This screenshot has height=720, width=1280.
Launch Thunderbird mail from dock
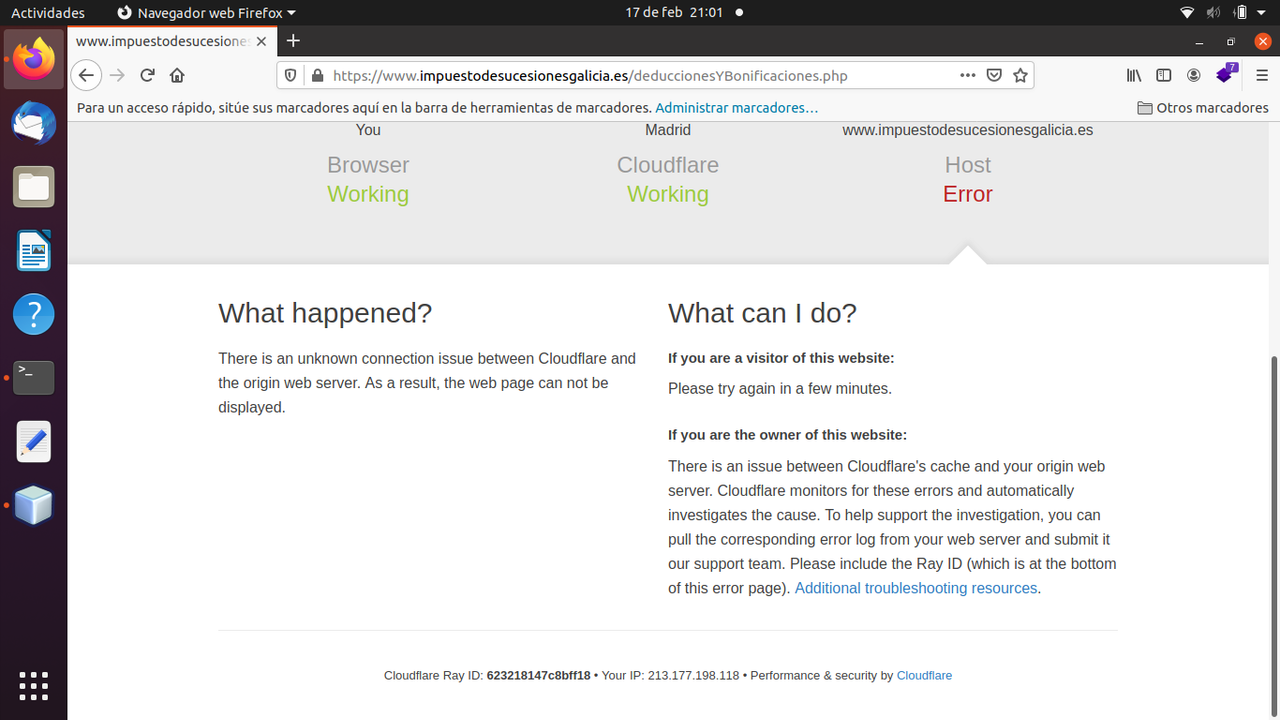pos(34,124)
